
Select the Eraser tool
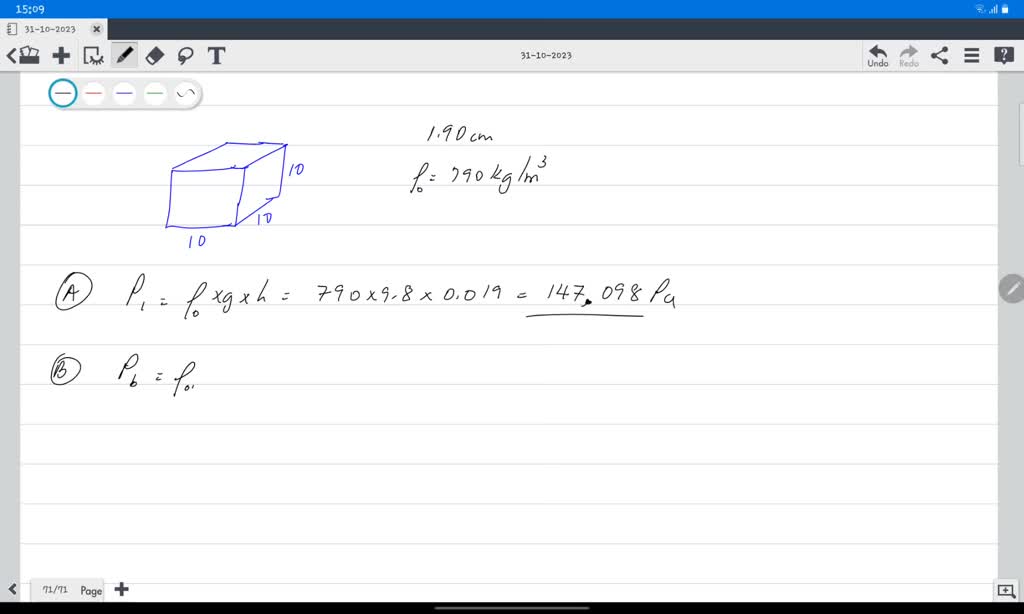[x=154, y=56]
